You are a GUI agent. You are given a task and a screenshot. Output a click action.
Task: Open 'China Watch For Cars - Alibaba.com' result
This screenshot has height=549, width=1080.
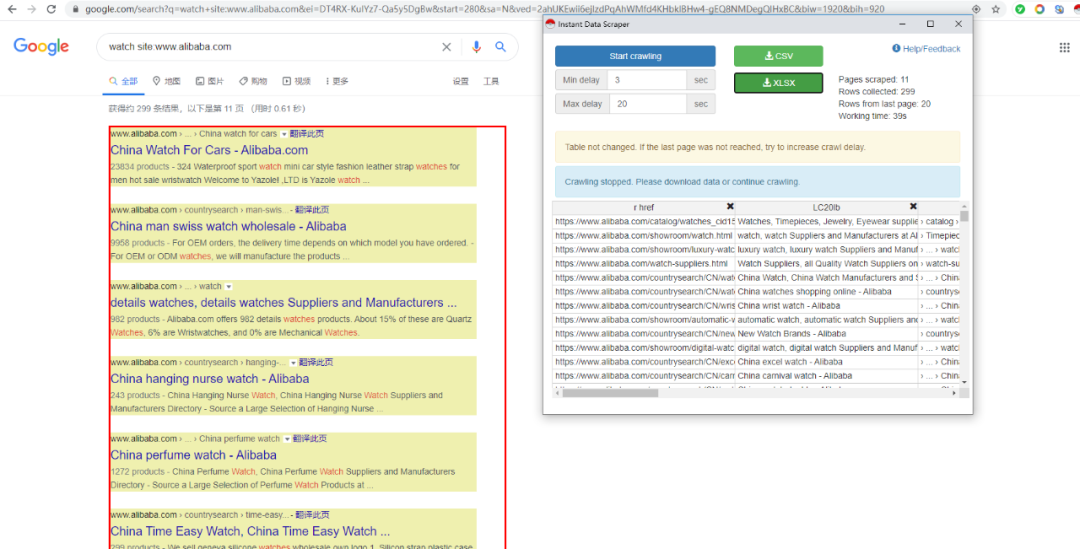point(209,150)
